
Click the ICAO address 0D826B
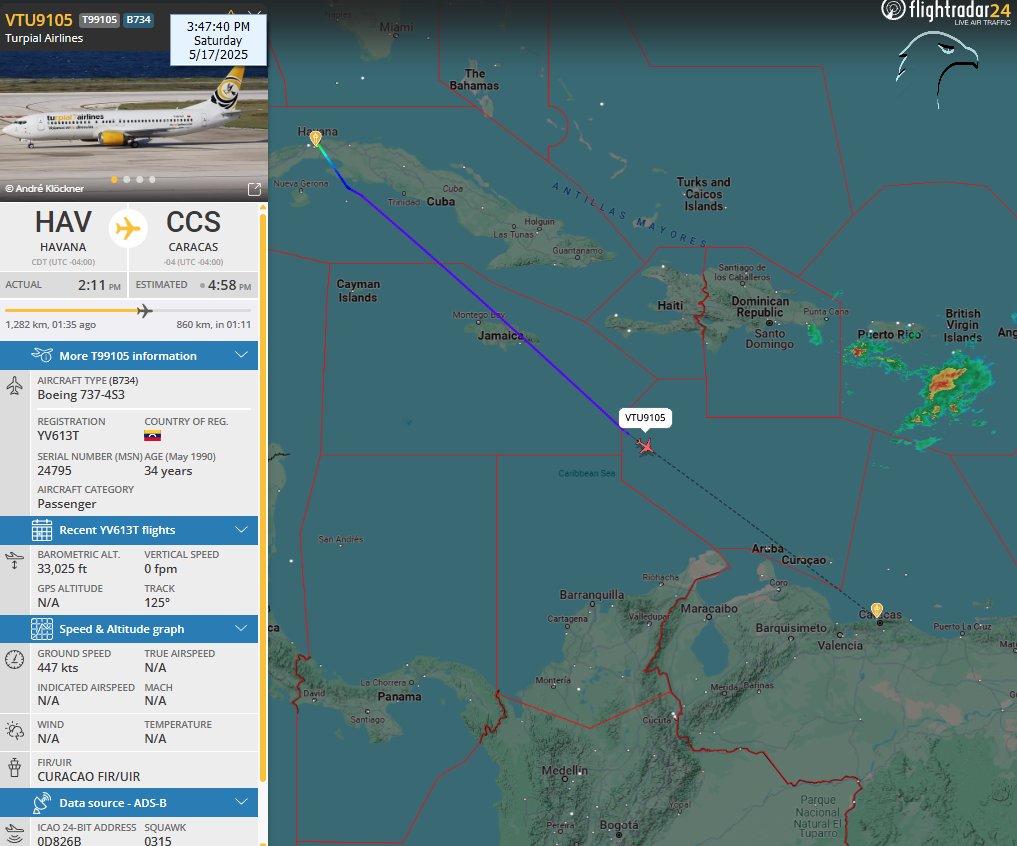[59, 841]
